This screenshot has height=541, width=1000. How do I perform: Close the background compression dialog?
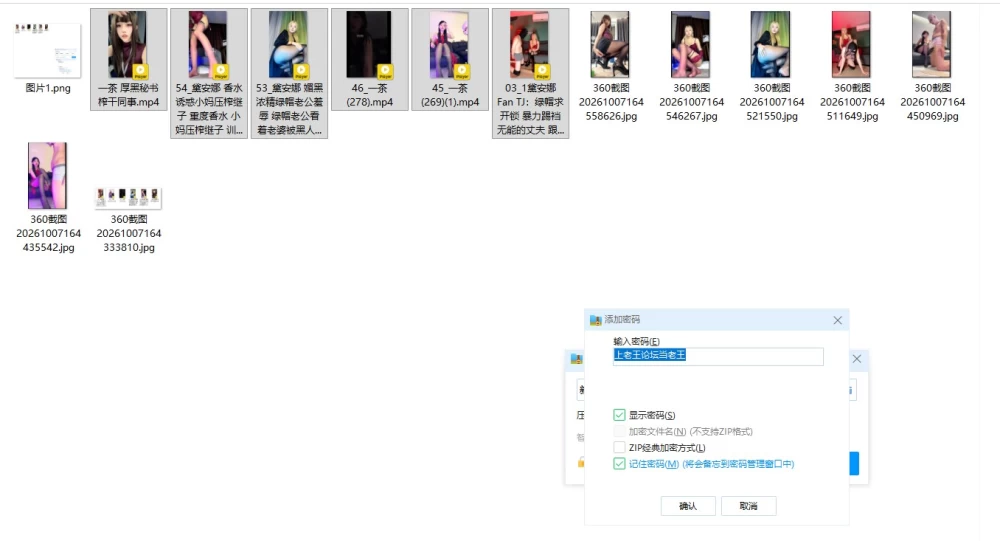click(x=857, y=359)
